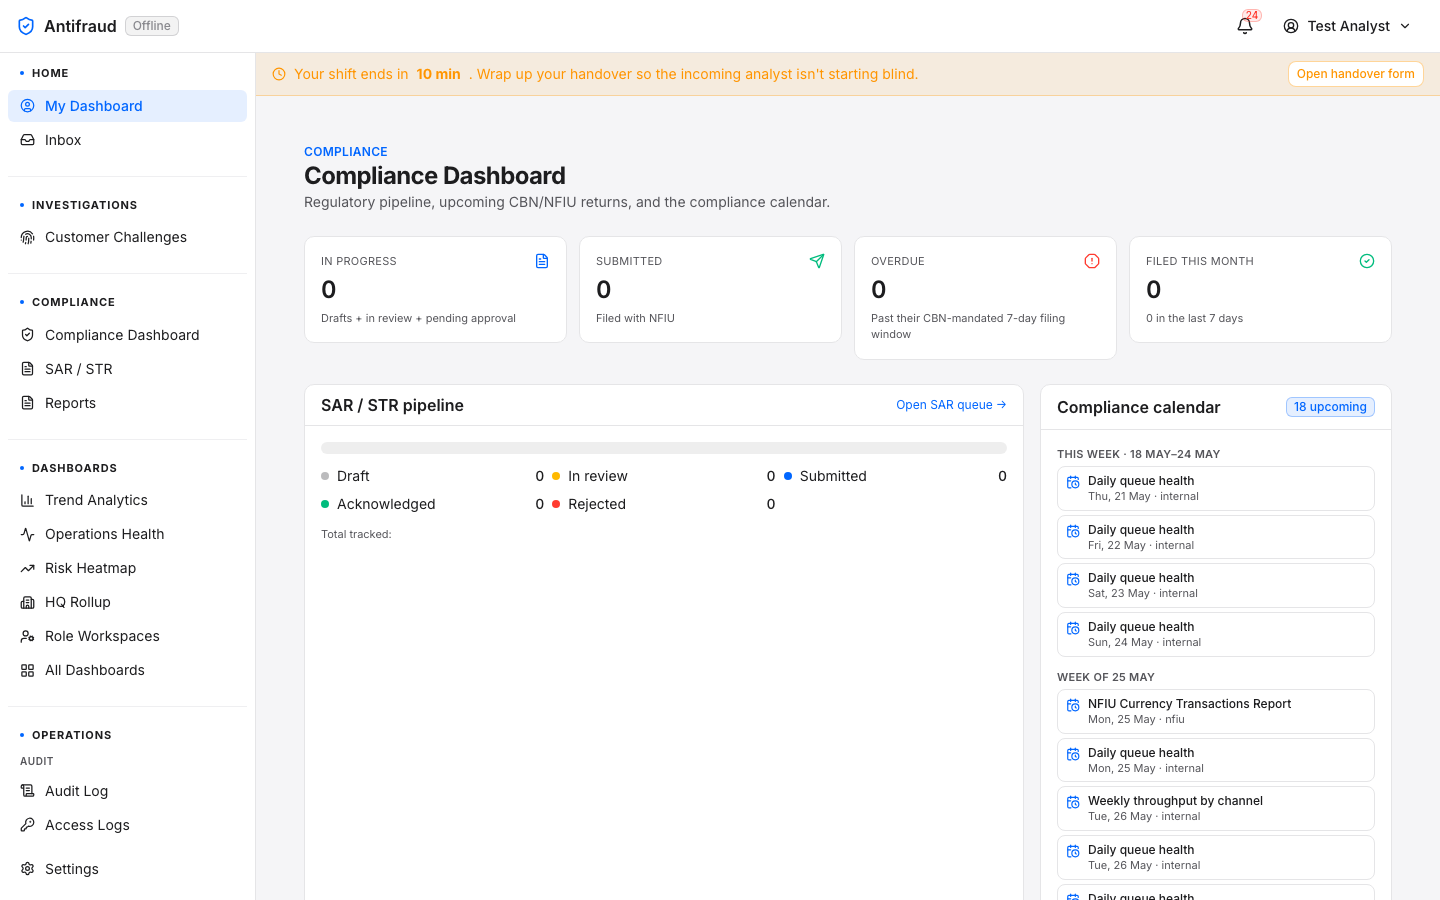Open handover form button
1440x900 pixels.
[x=1355, y=74]
